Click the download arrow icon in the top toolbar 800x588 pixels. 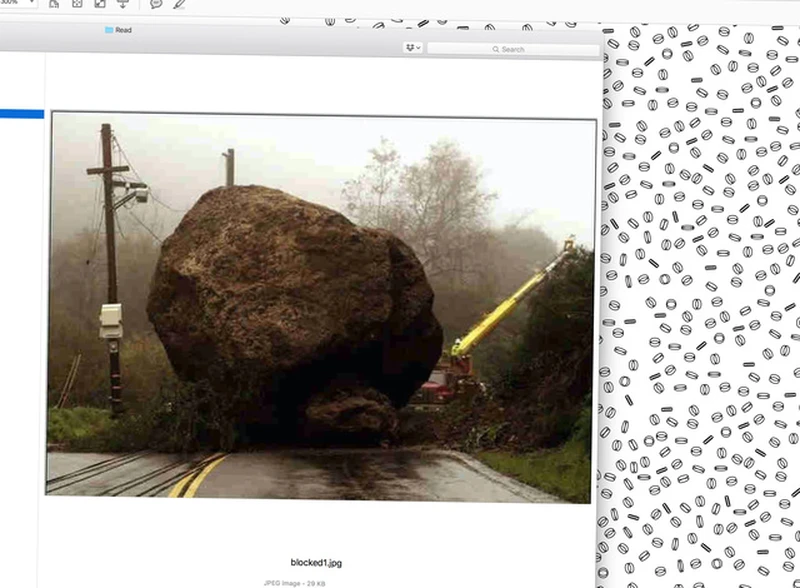[123, 4]
